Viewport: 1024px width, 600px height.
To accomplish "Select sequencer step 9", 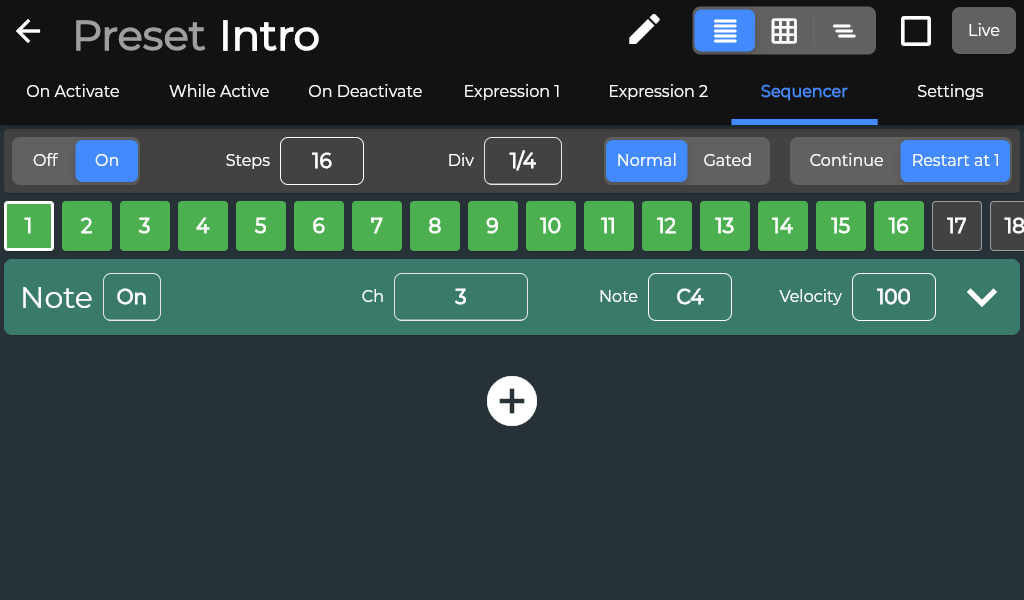I will click(492, 226).
